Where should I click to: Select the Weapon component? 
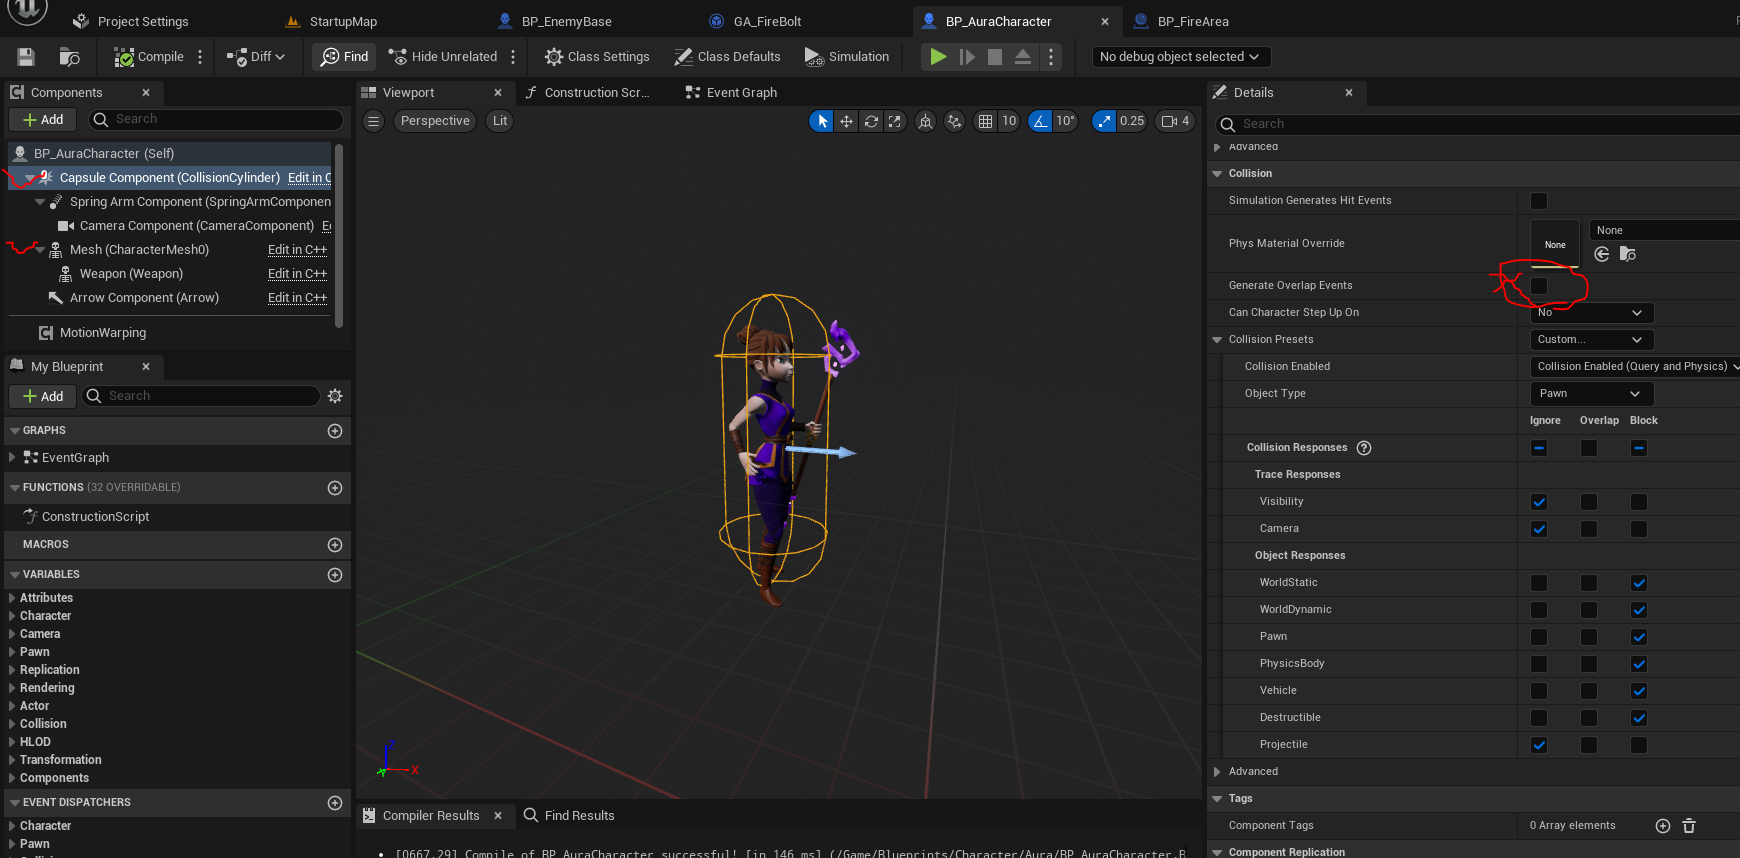click(131, 274)
